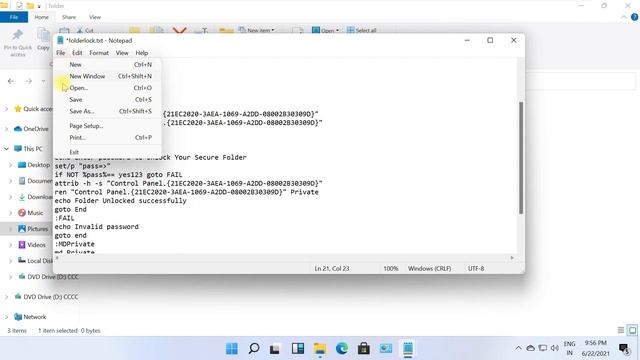The image size is (640, 360).
Task: Select This PC in the navigation pane
Action: (28, 149)
